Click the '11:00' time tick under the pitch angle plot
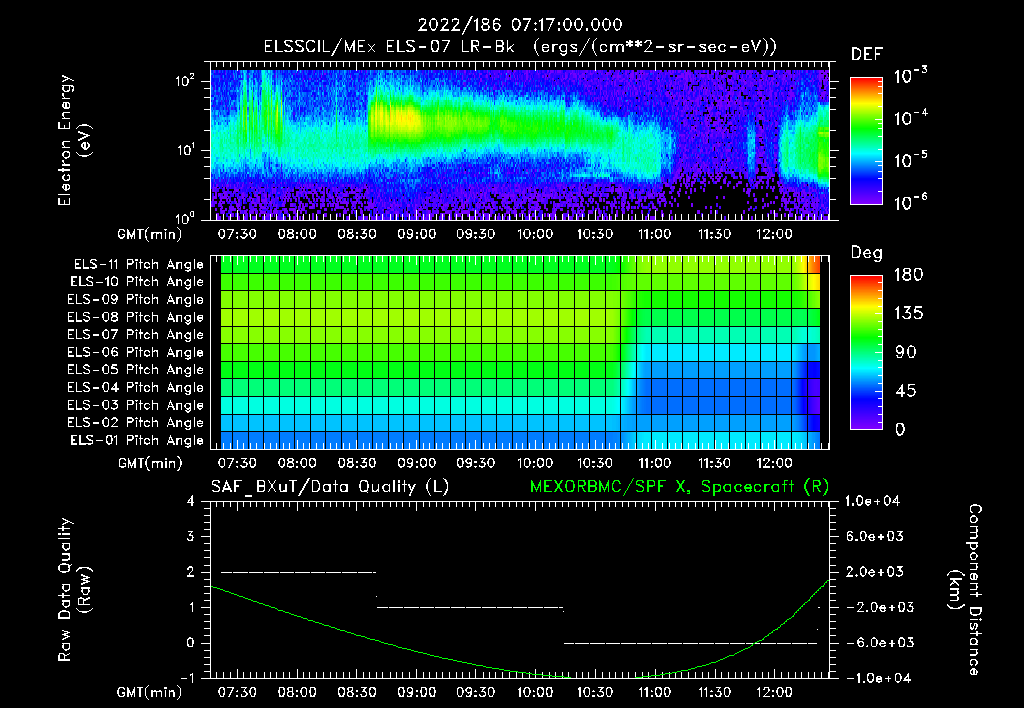 coord(654,463)
